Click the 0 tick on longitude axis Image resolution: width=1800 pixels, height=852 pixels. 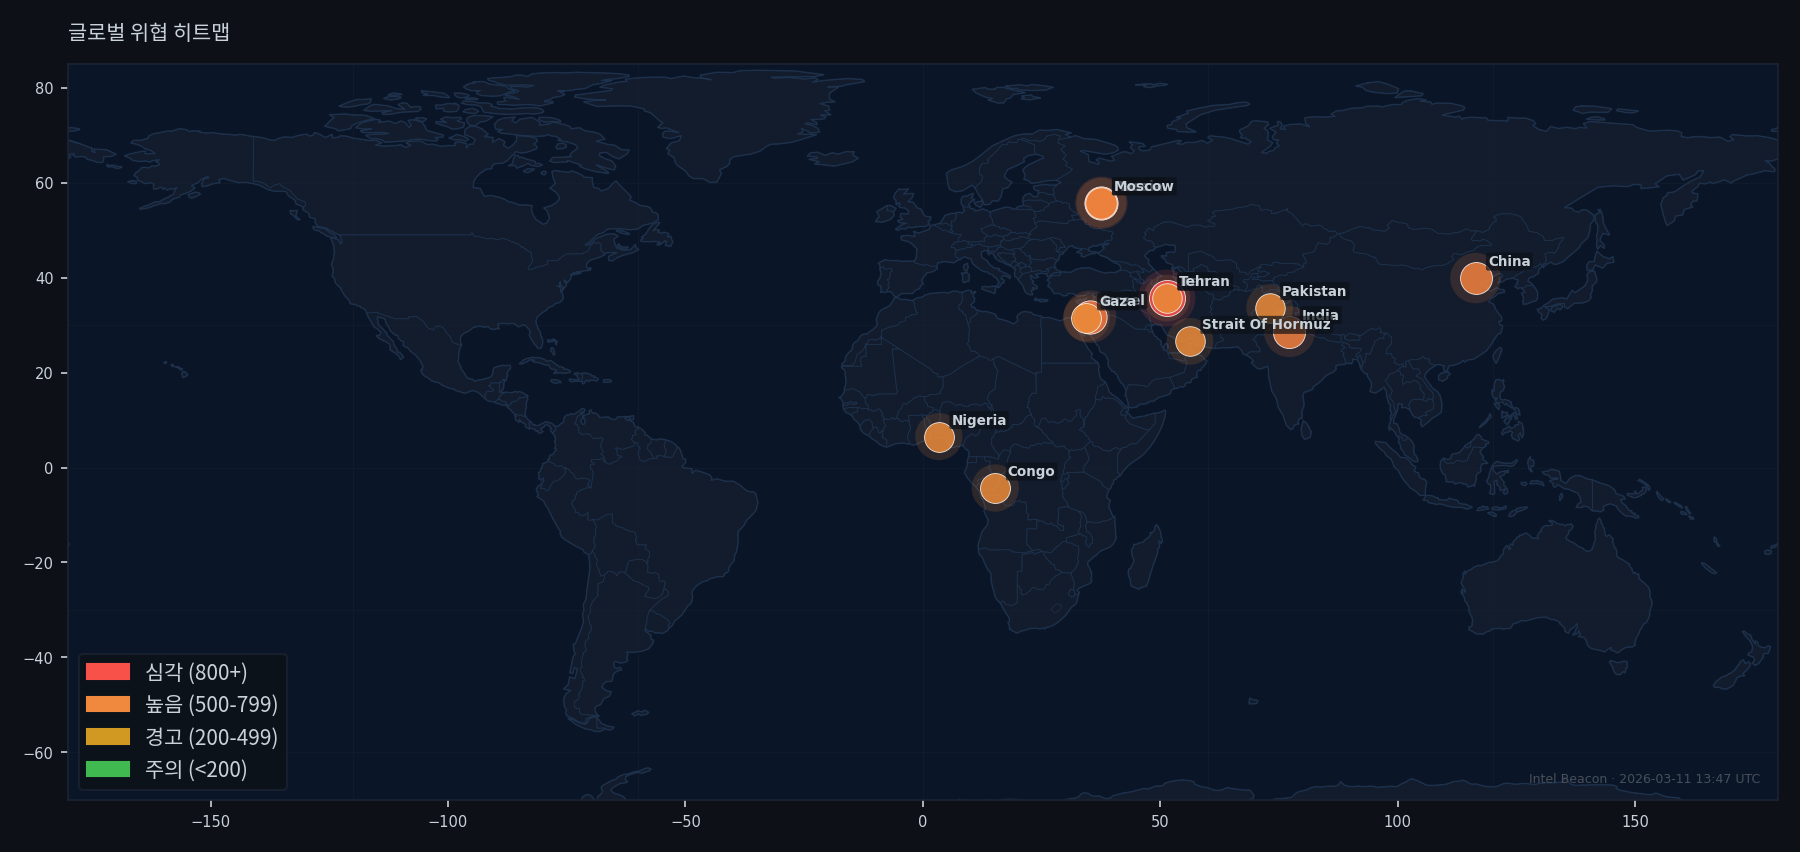(922, 822)
